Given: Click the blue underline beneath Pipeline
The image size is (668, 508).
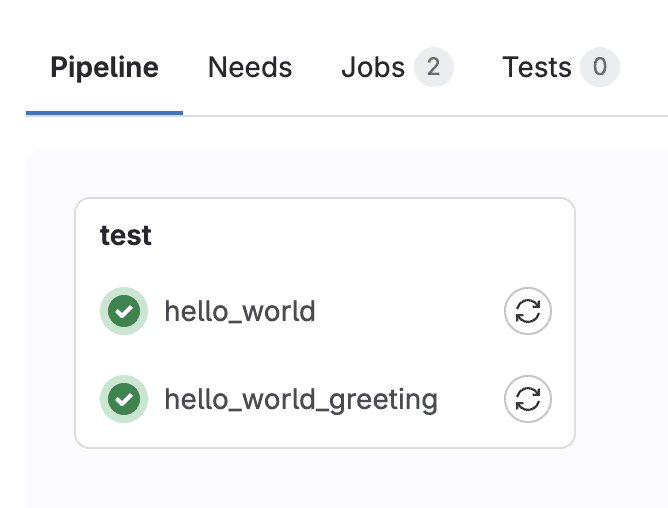Looking at the screenshot, I should click(104, 113).
